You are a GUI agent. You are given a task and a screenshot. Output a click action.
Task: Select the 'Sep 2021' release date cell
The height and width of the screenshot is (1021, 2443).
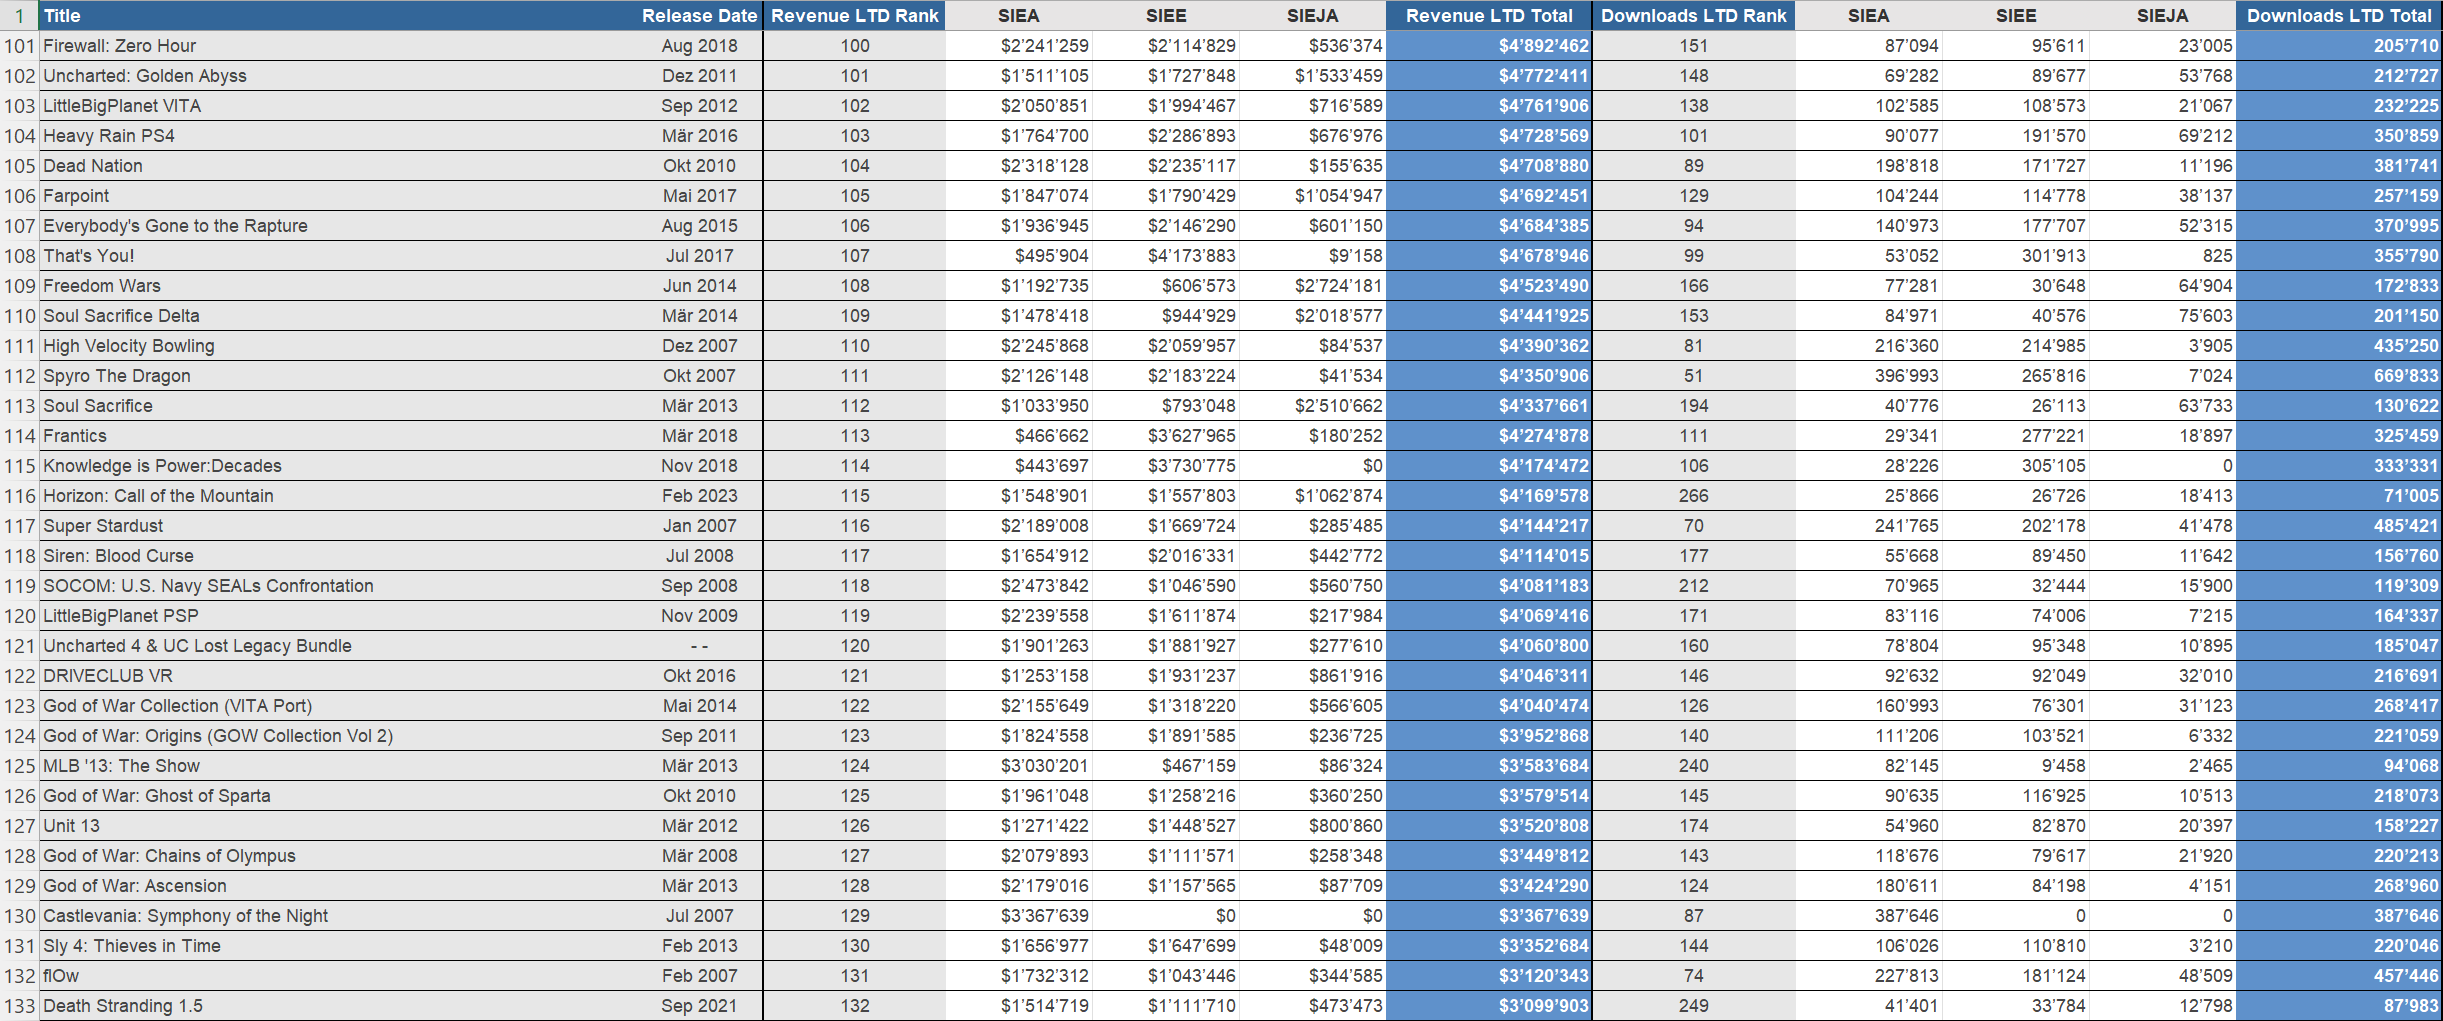pos(699,1006)
